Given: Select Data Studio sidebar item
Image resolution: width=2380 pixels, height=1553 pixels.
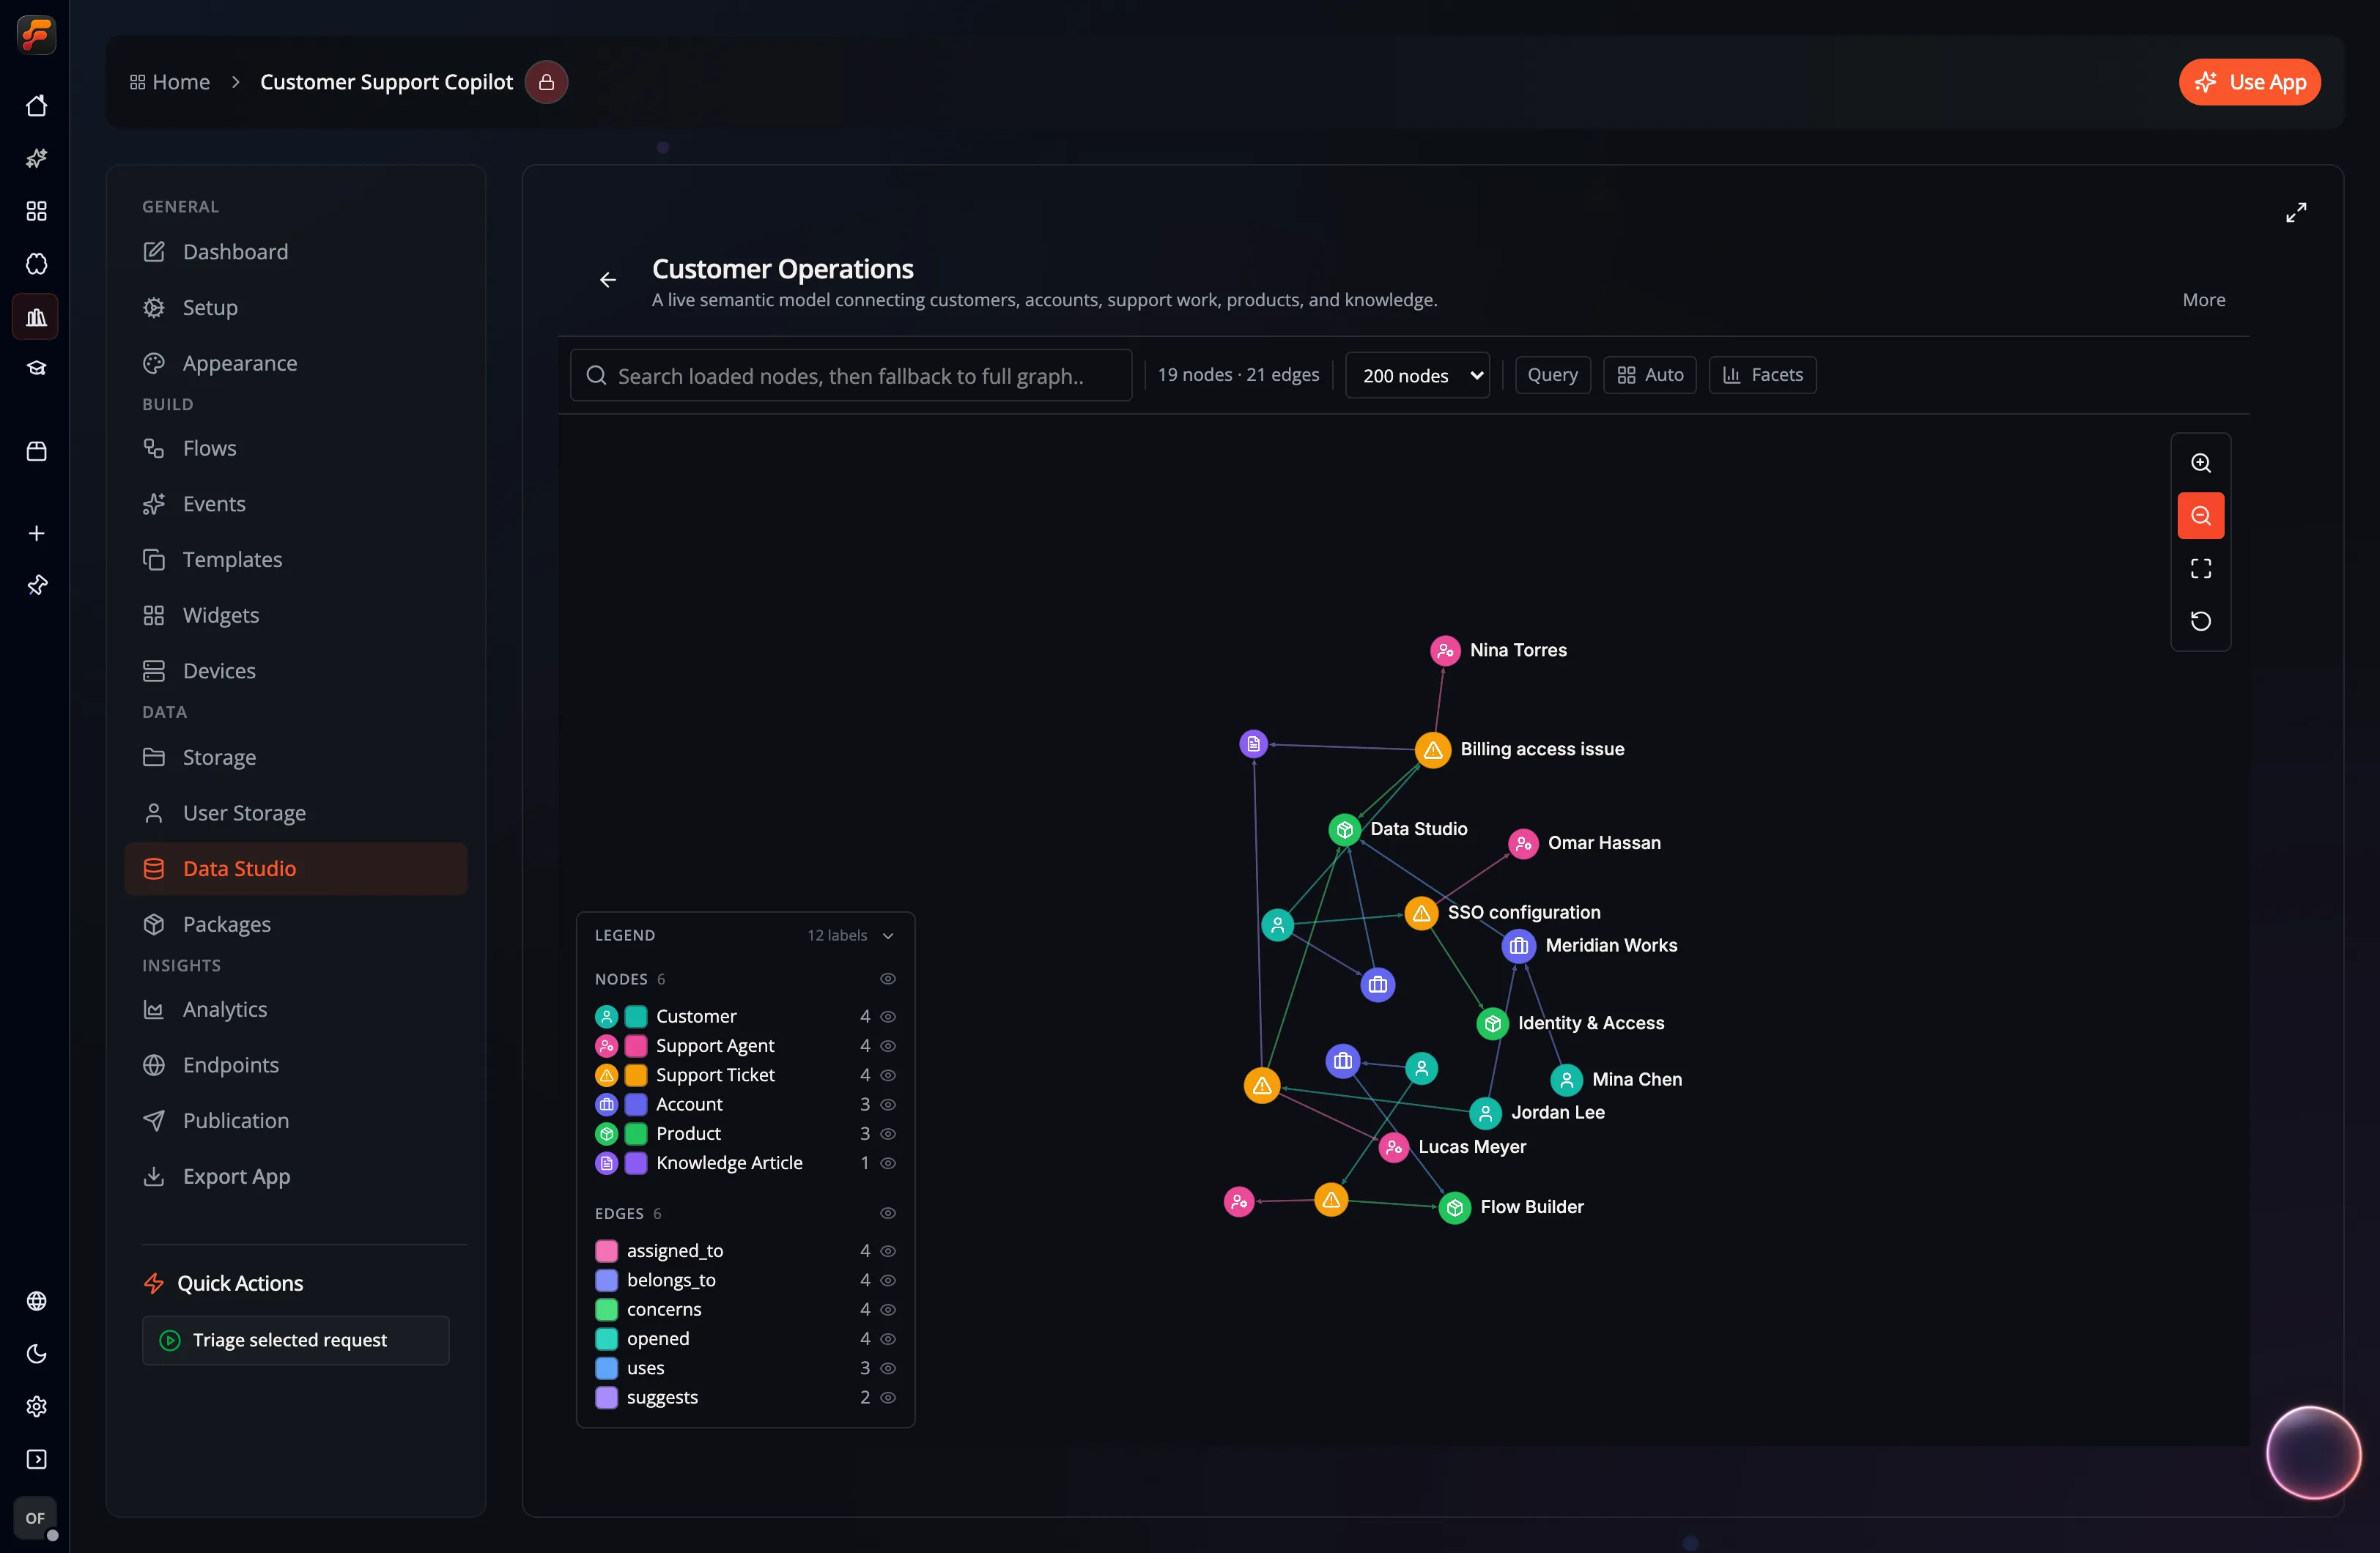Looking at the screenshot, I should point(295,868).
